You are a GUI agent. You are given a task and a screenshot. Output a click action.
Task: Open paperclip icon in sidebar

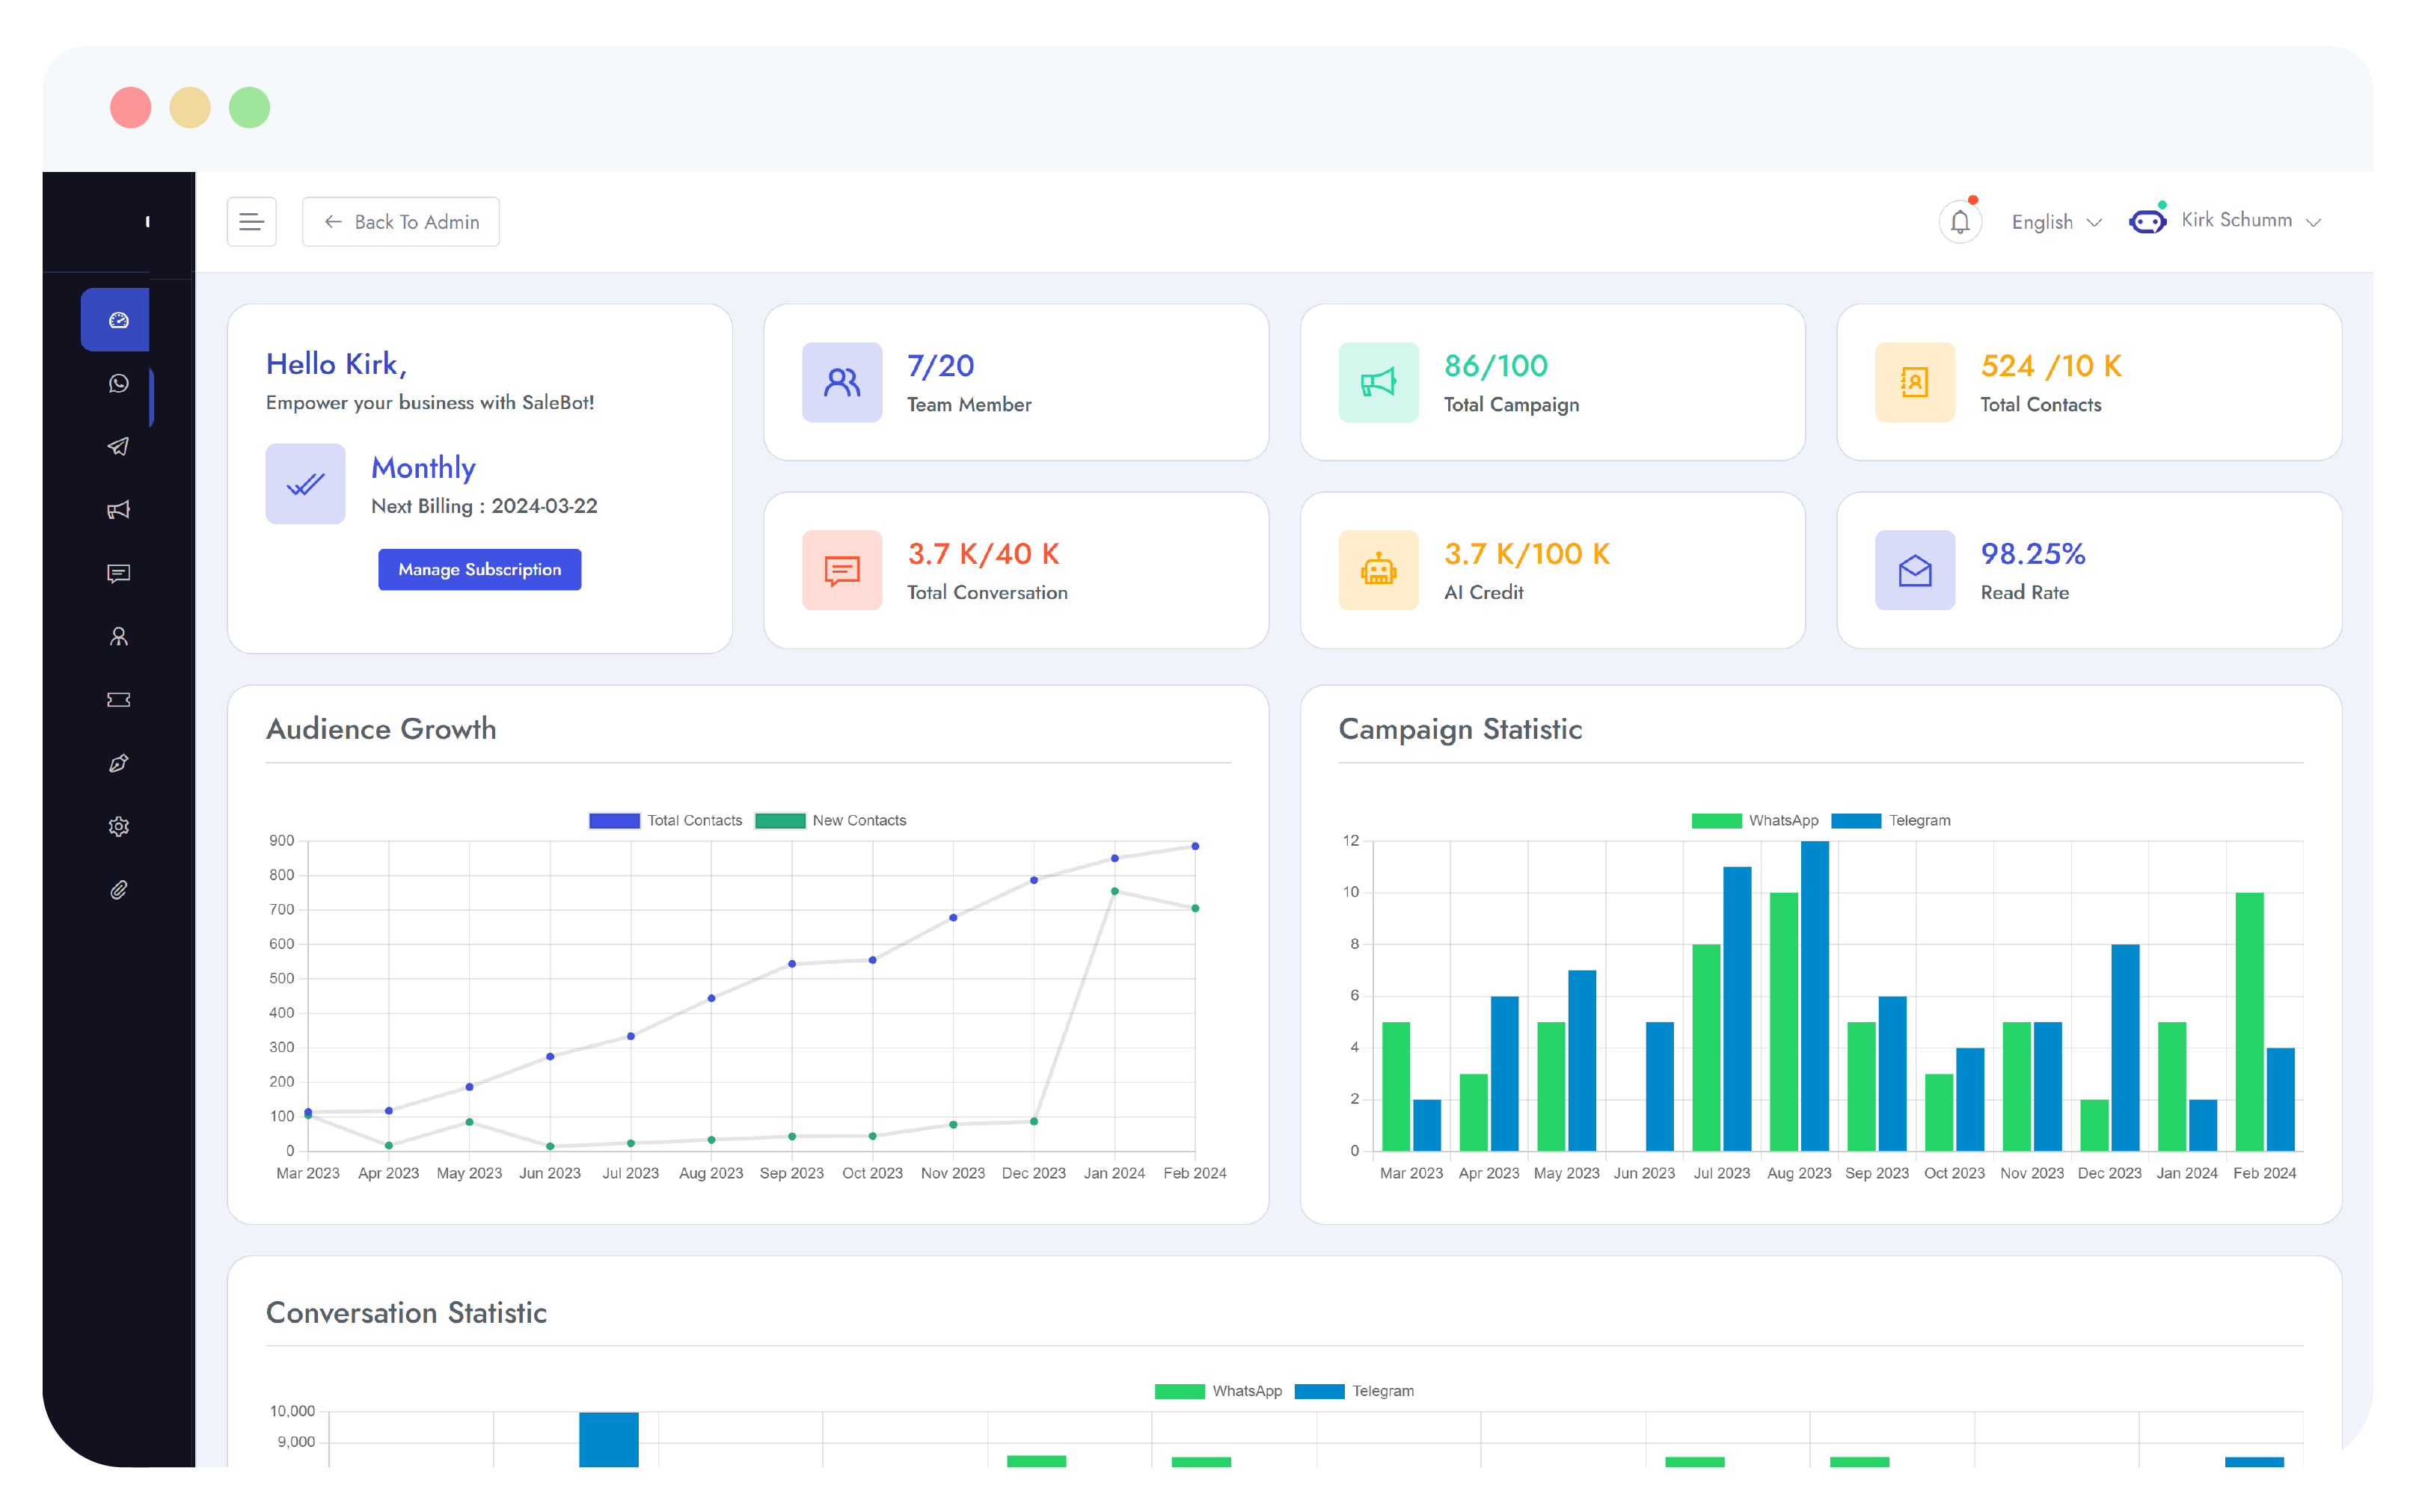(x=118, y=890)
